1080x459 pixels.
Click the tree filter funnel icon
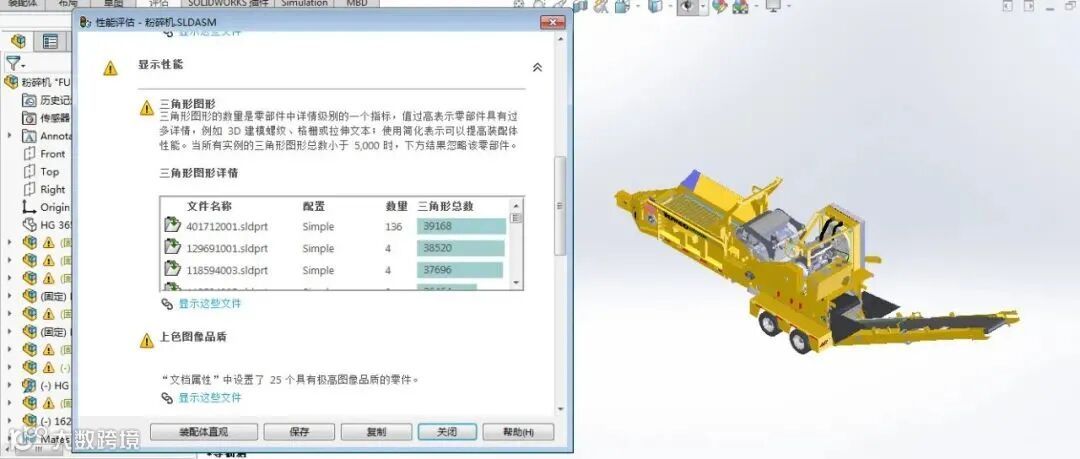coord(12,63)
